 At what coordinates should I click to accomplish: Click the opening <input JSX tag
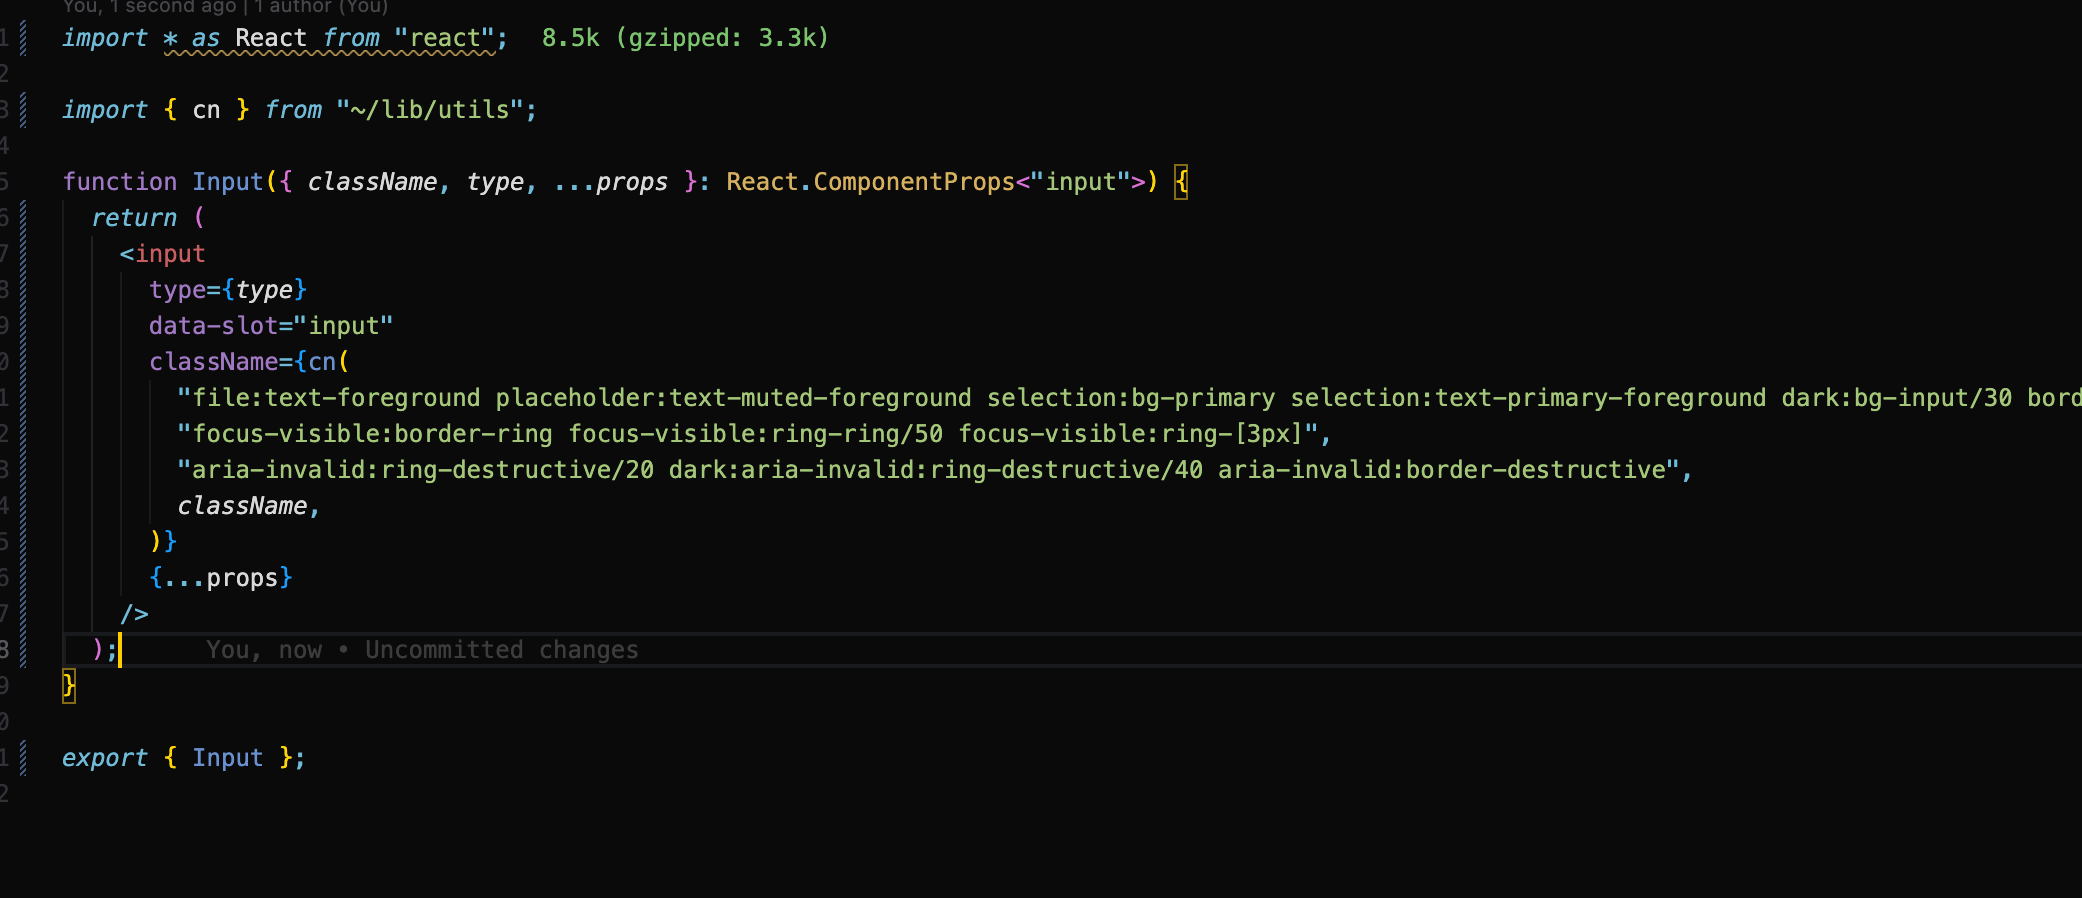(x=163, y=254)
